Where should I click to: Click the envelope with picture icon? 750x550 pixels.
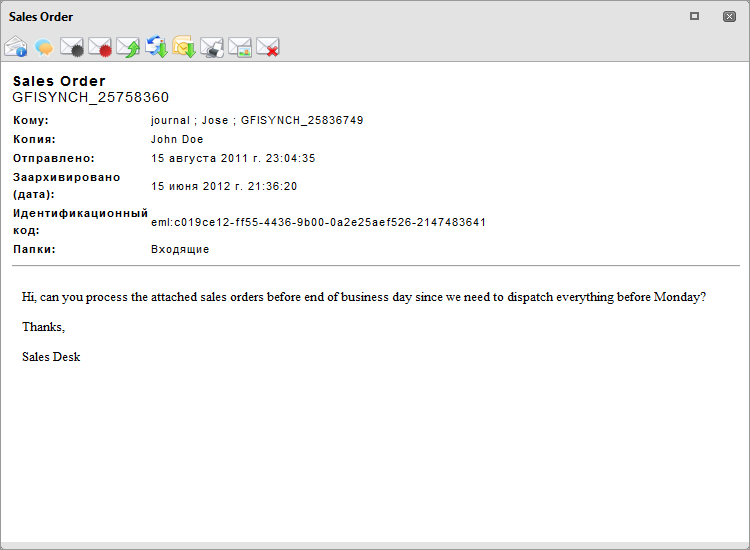(x=240, y=47)
